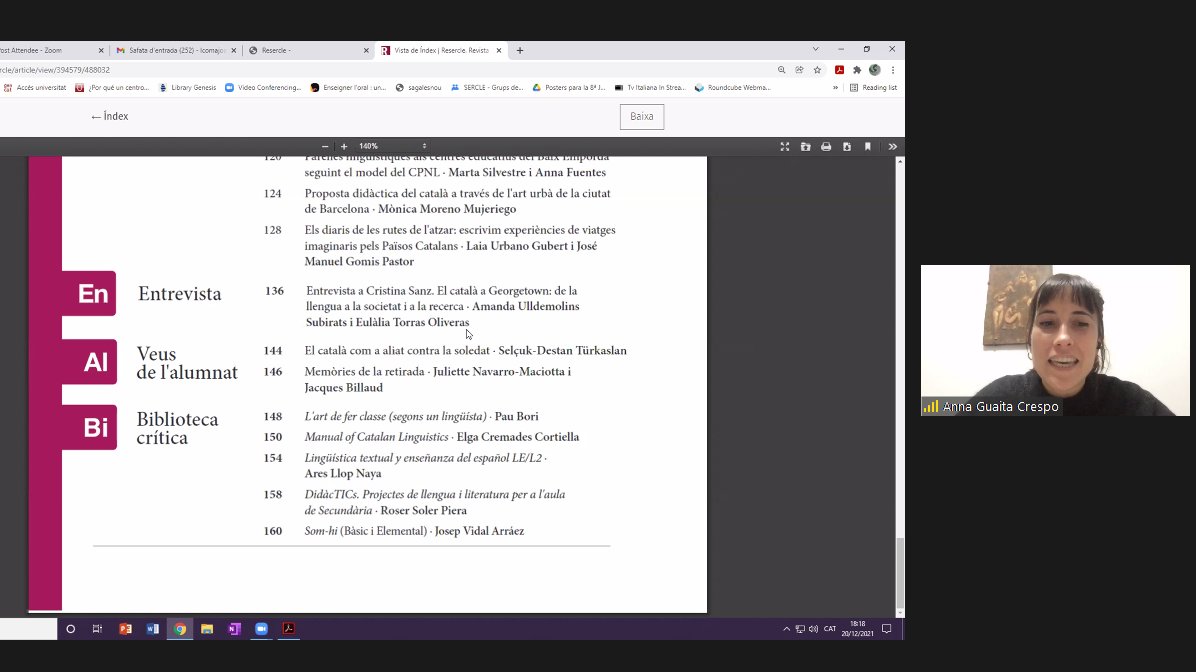Open Adobe Acrobat from the taskbar
This screenshot has width=1196, height=672.
point(289,629)
